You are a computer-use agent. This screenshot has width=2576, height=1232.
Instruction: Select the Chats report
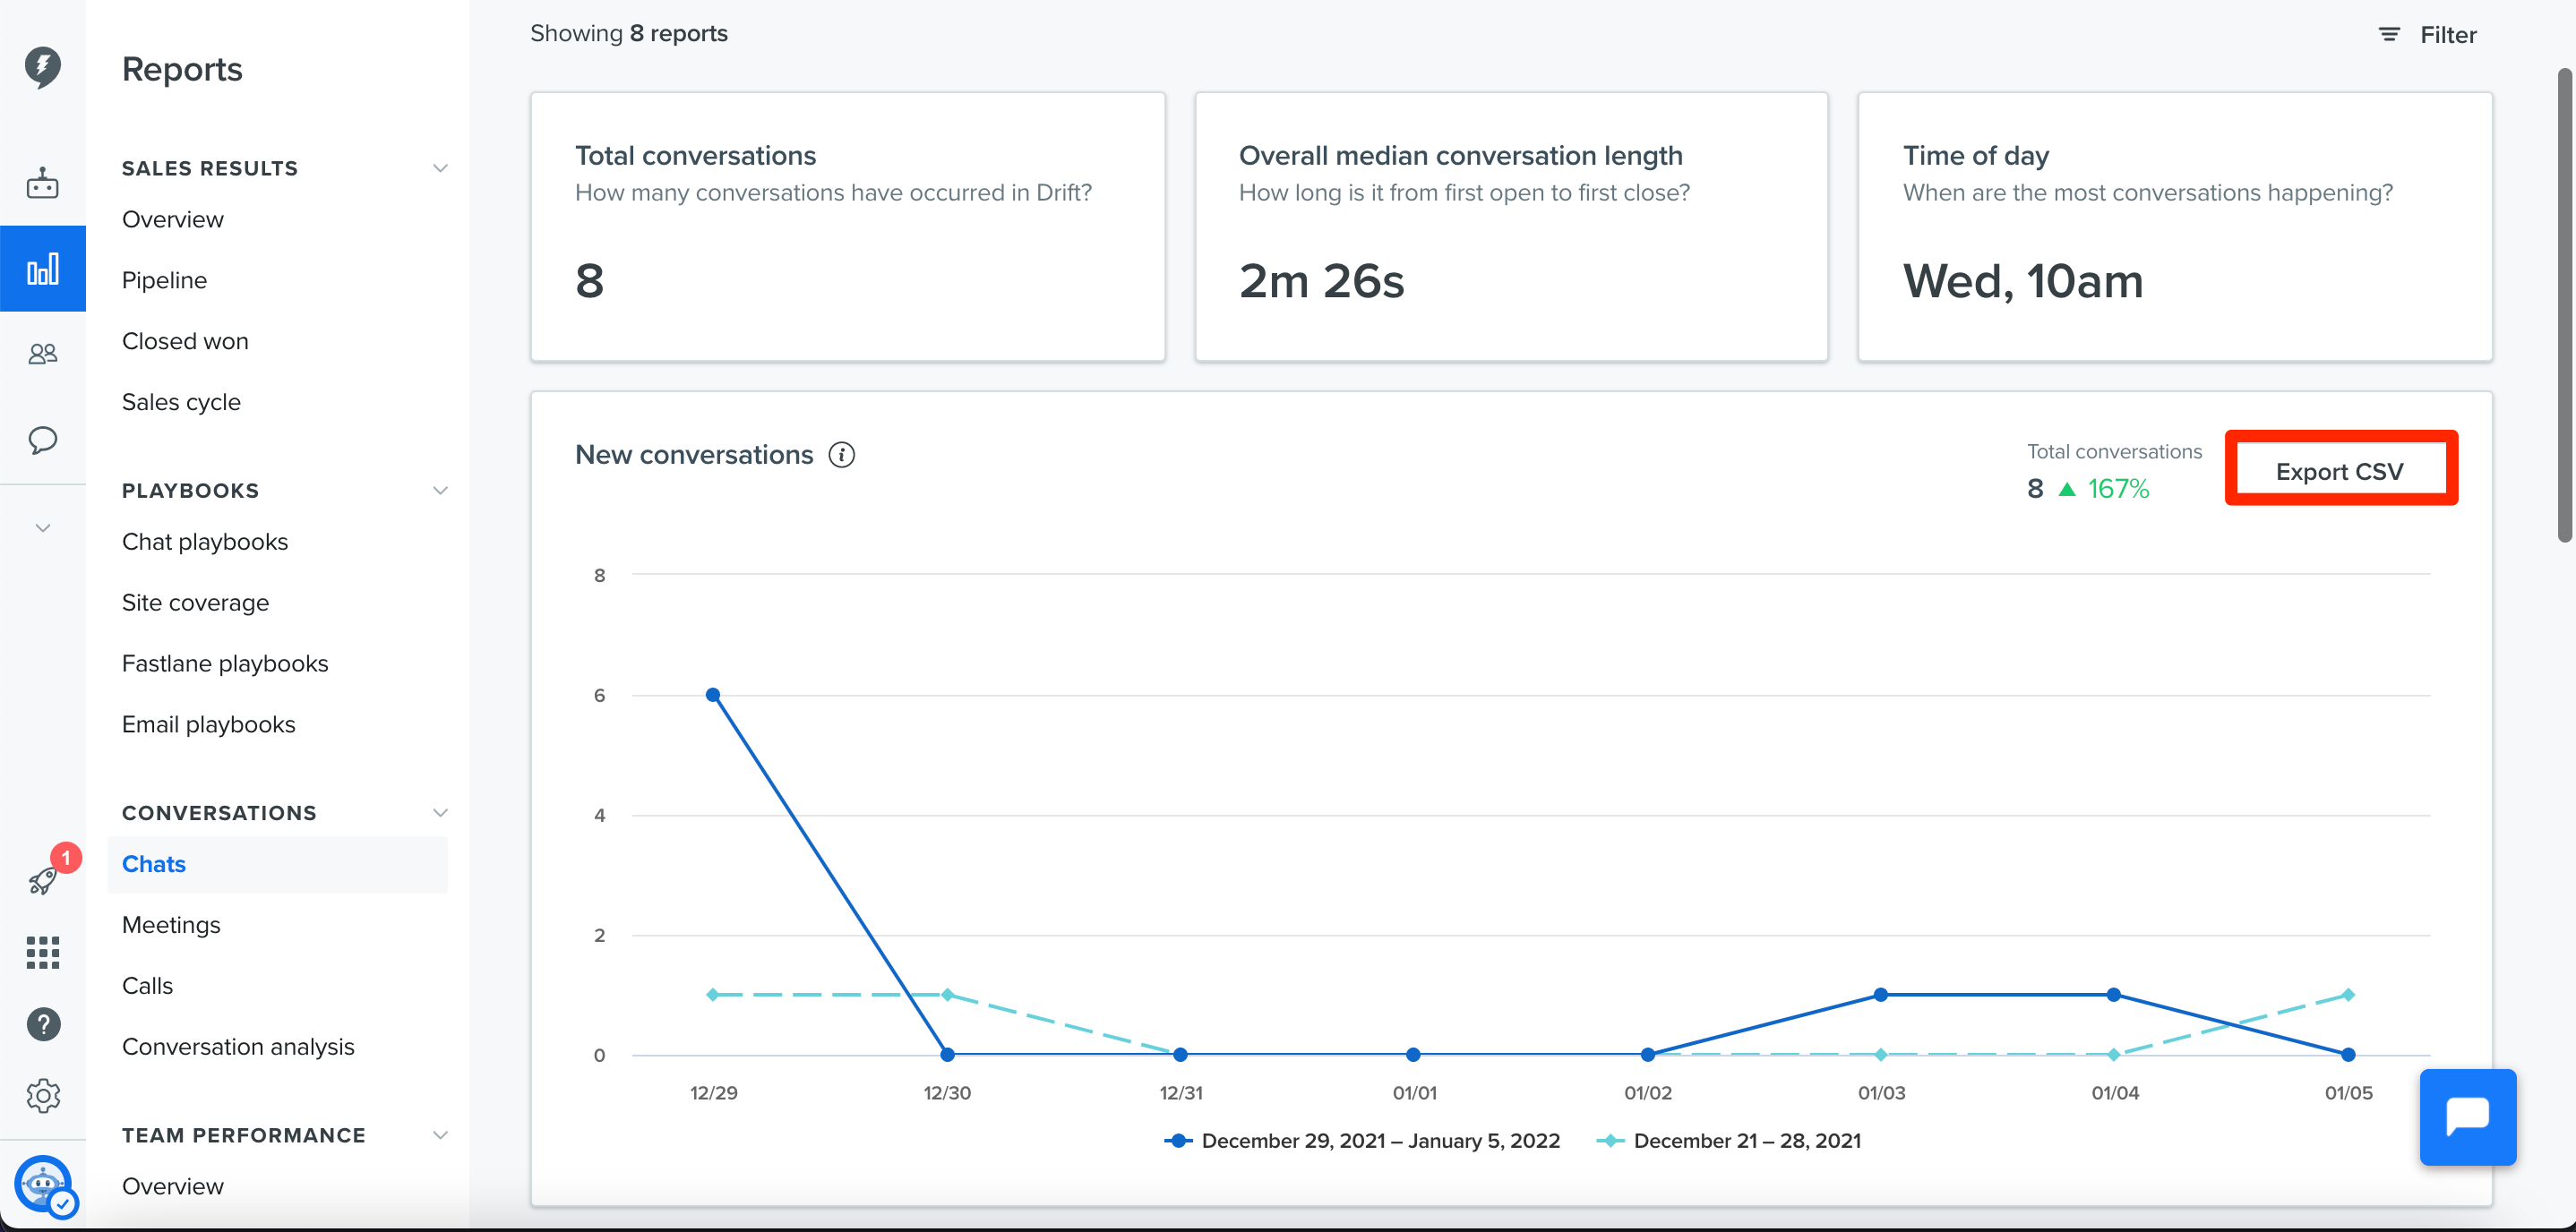click(x=278, y=864)
